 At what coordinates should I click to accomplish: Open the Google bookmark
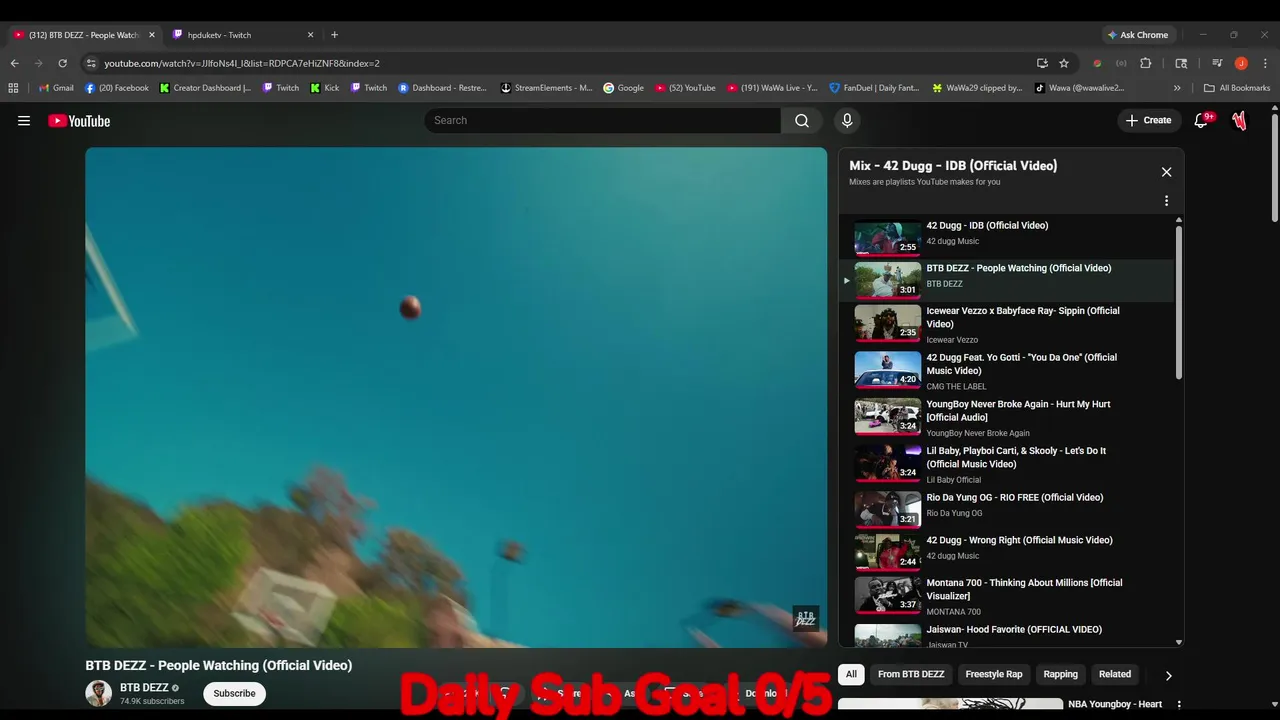coord(624,88)
